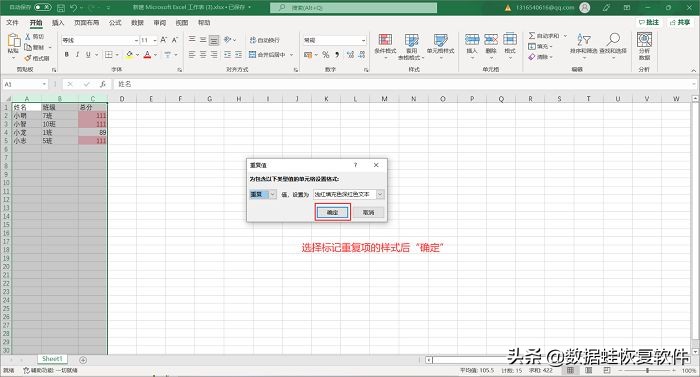Switch to the Insert (插入) tab
The width and height of the screenshot is (700, 377).
58,22
